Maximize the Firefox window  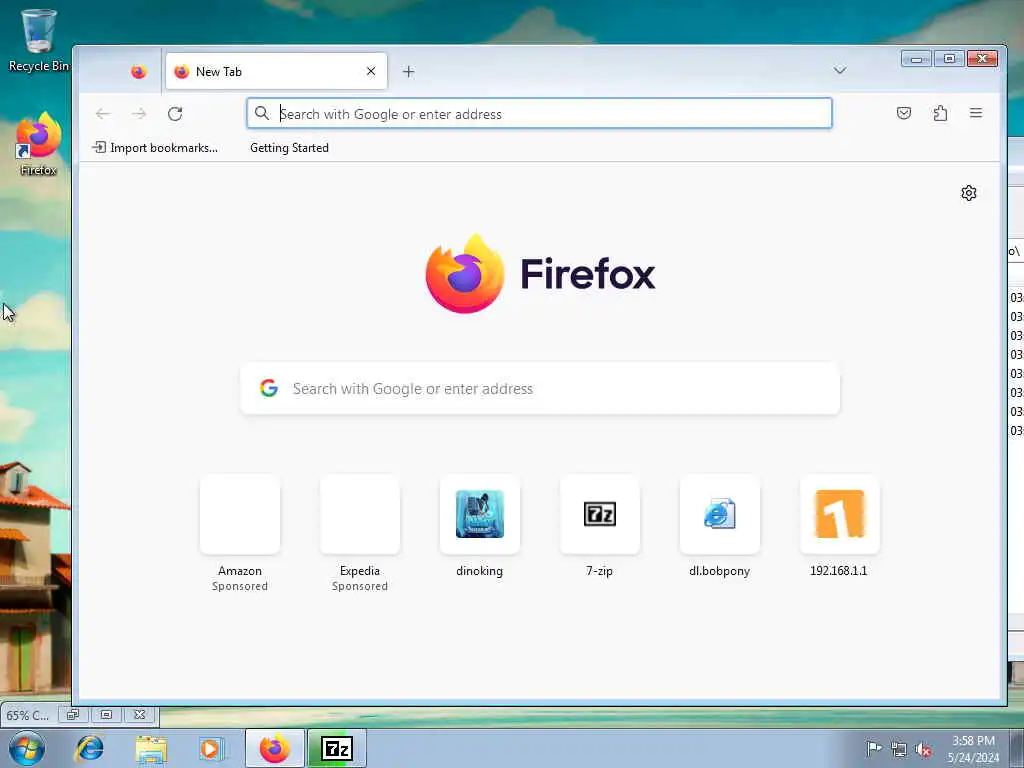(x=949, y=59)
